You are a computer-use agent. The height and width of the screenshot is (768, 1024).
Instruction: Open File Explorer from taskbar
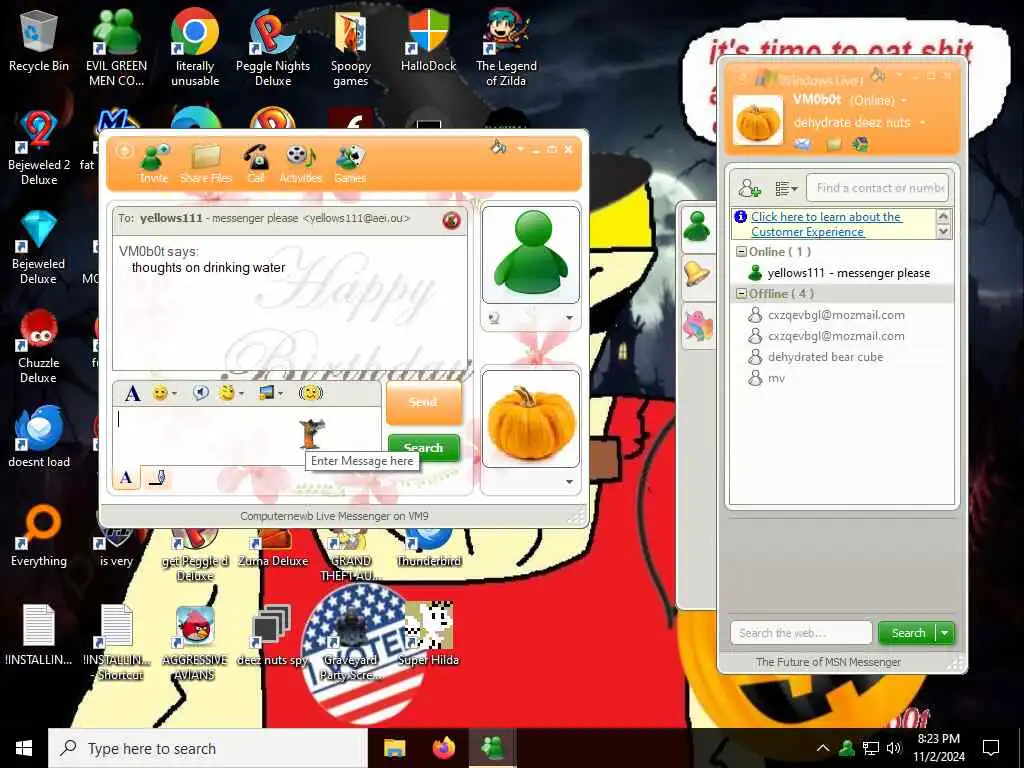pyautogui.click(x=394, y=748)
